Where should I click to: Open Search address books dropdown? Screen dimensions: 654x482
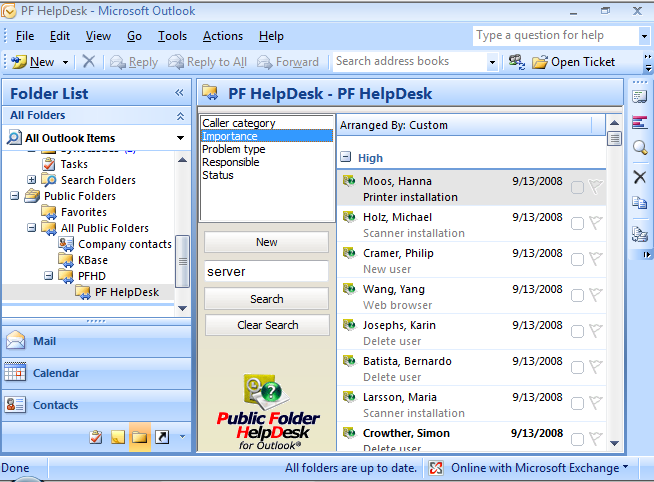tap(492, 63)
